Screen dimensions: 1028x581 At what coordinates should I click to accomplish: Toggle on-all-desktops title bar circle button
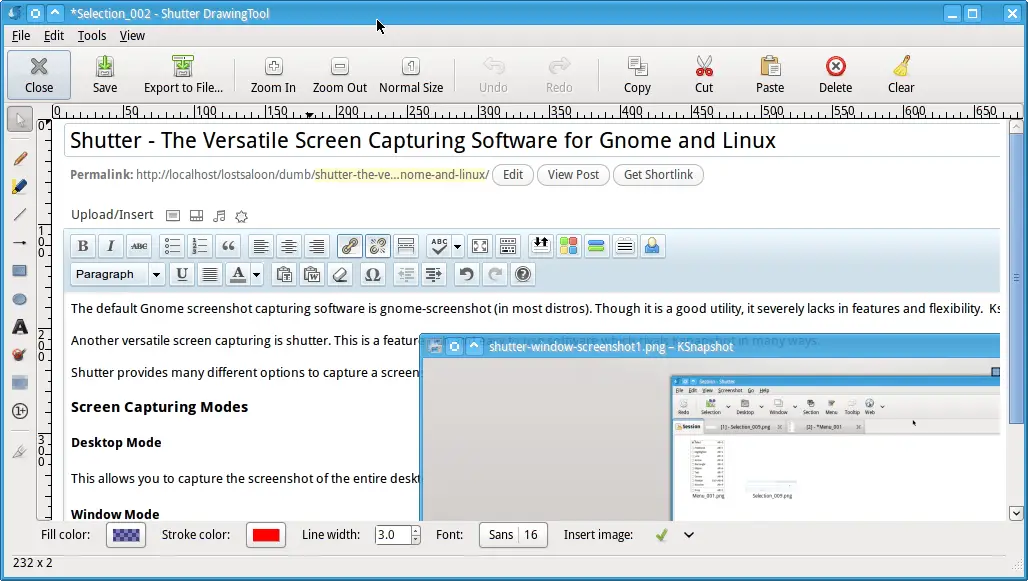35,13
